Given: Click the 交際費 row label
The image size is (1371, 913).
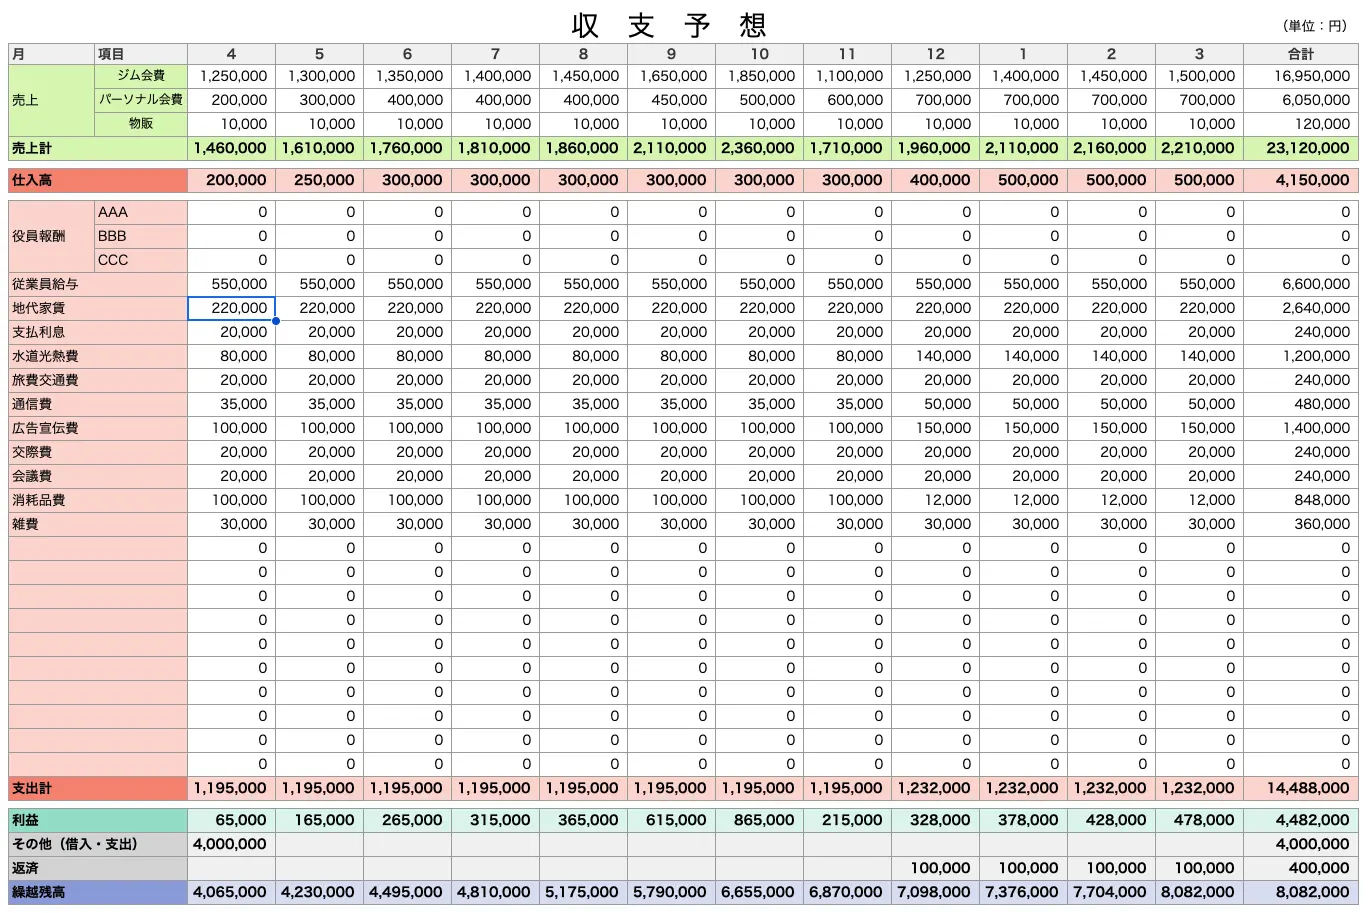Looking at the screenshot, I should (x=98, y=452).
